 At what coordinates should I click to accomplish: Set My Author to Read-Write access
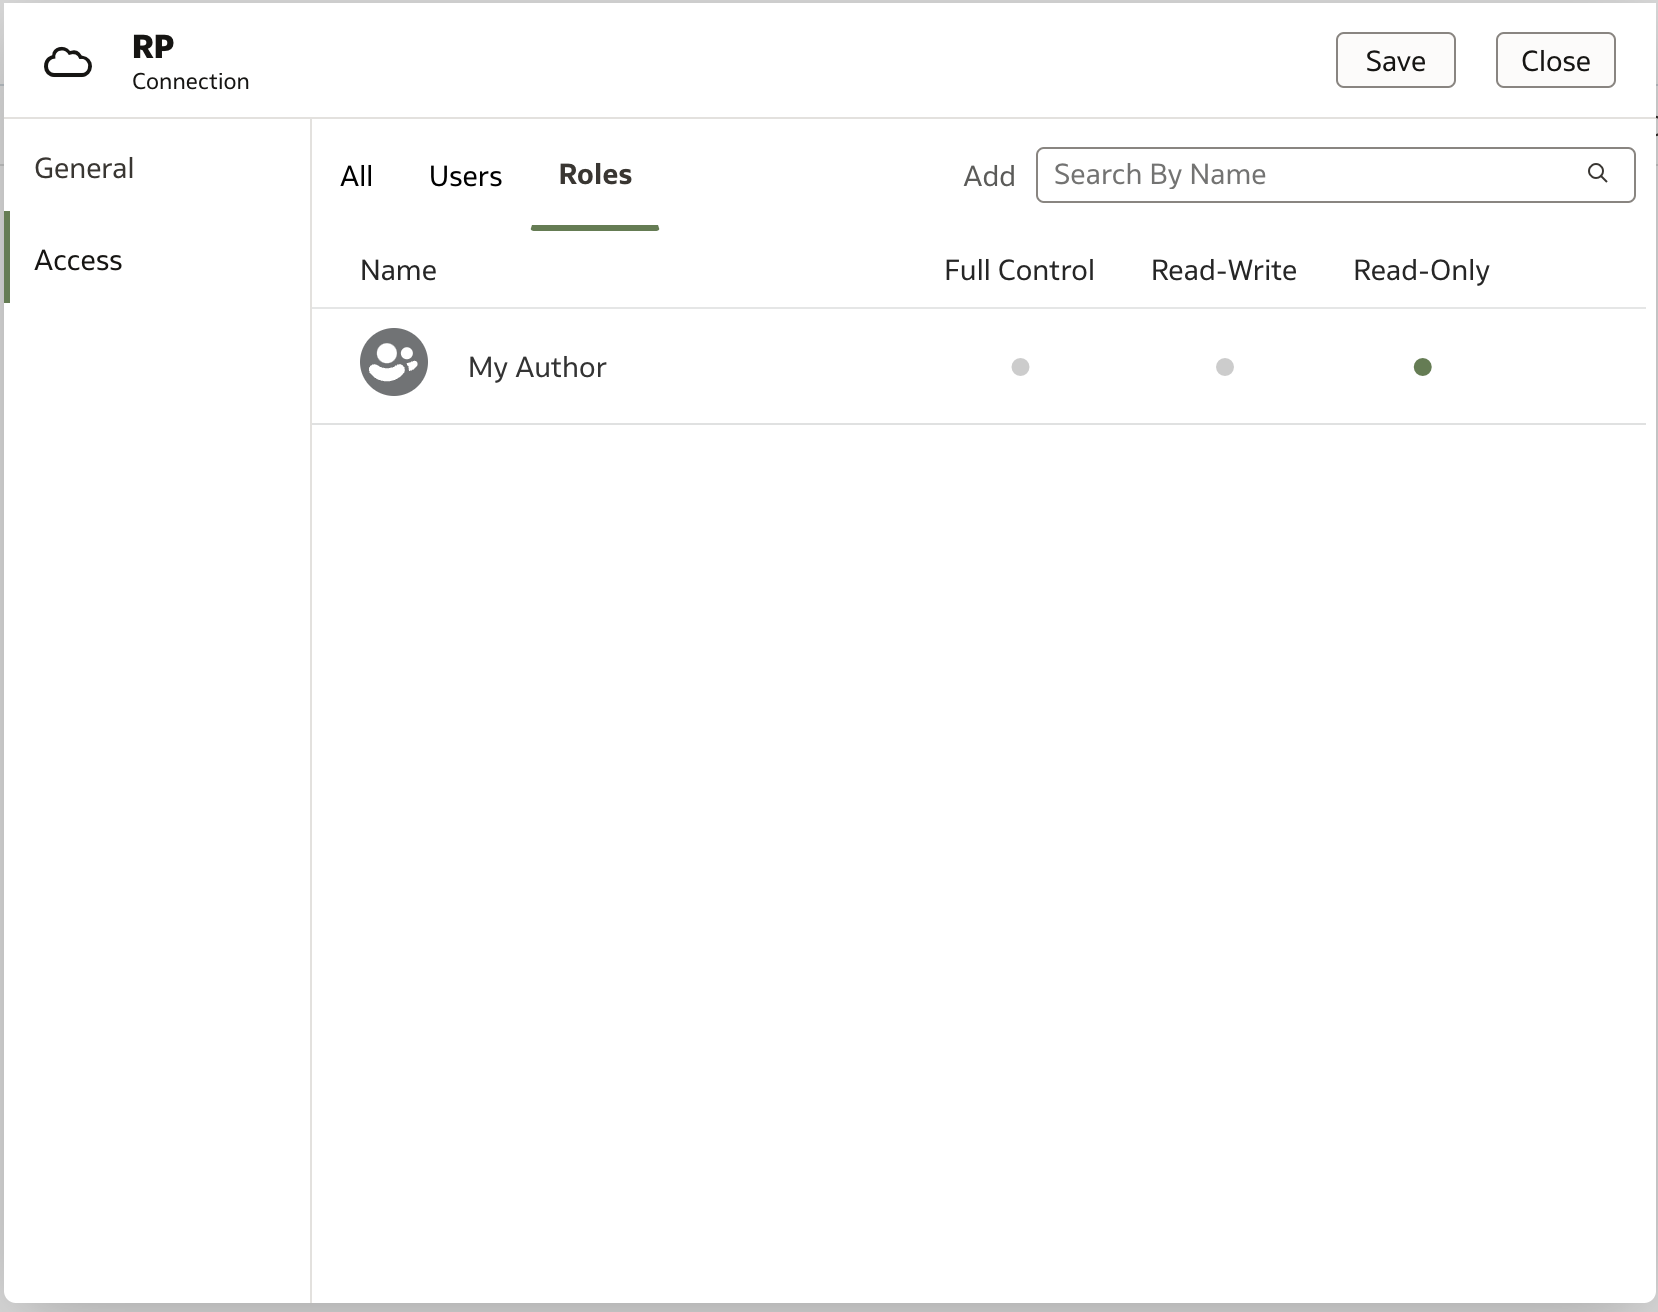1224,367
